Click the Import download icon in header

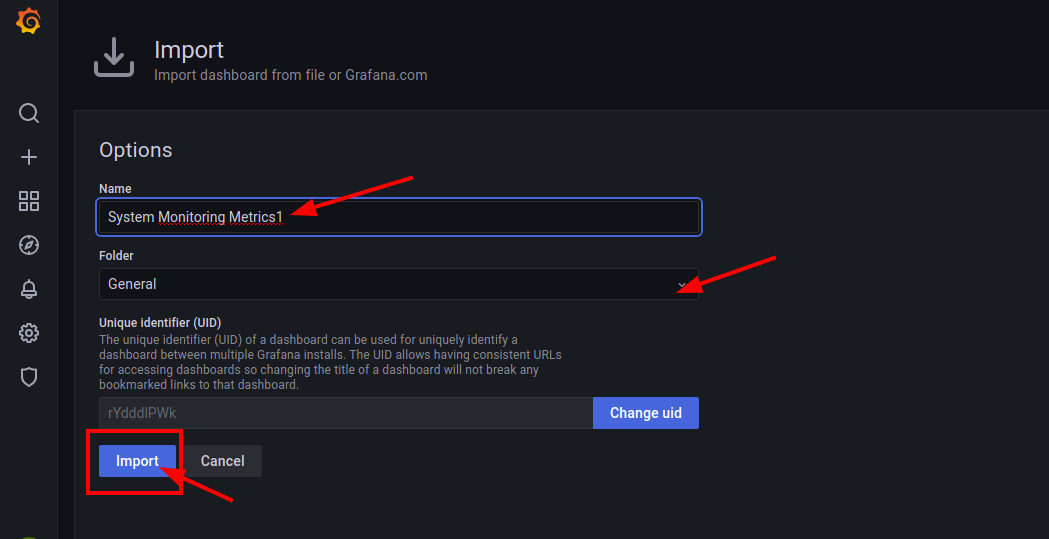click(114, 57)
